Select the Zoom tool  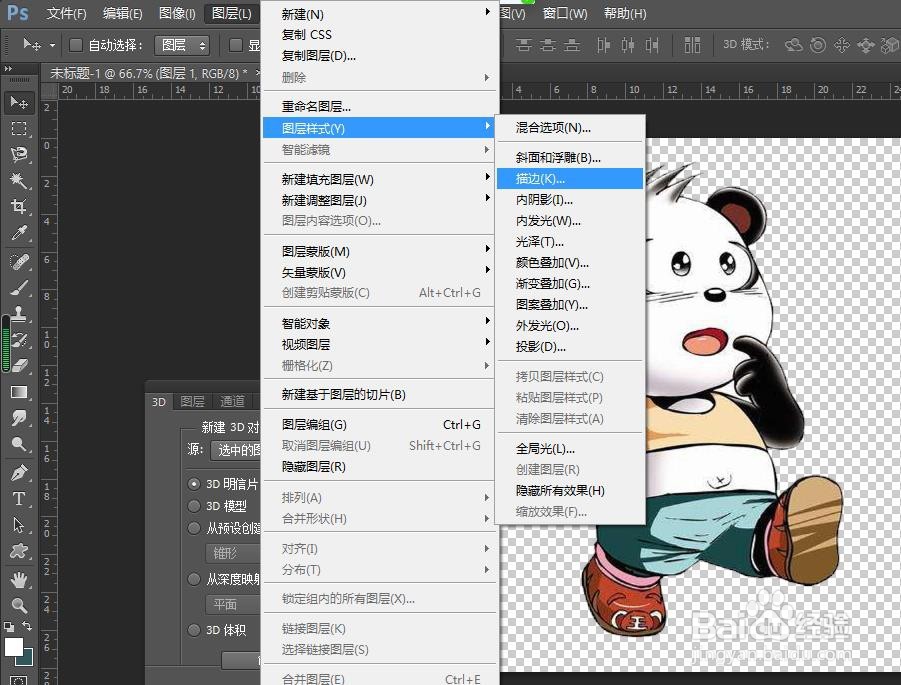pyautogui.click(x=19, y=605)
